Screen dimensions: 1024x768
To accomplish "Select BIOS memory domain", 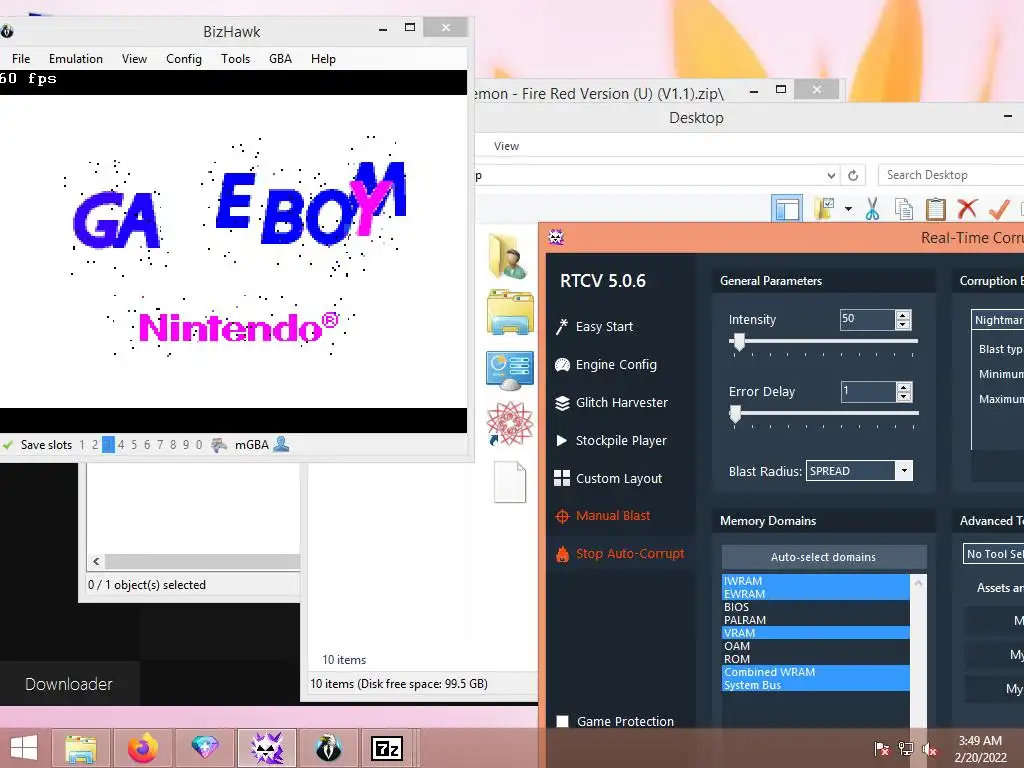I will [815, 607].
